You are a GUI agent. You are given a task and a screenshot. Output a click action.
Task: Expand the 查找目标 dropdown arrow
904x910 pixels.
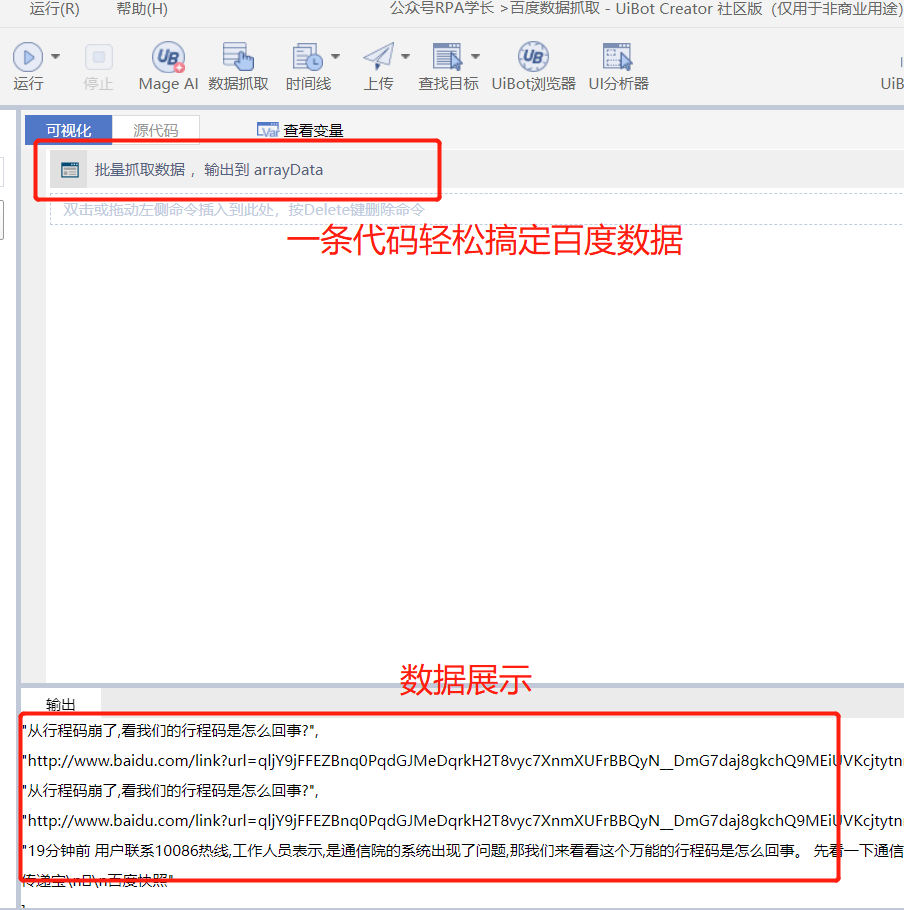[x=475, y=57]
